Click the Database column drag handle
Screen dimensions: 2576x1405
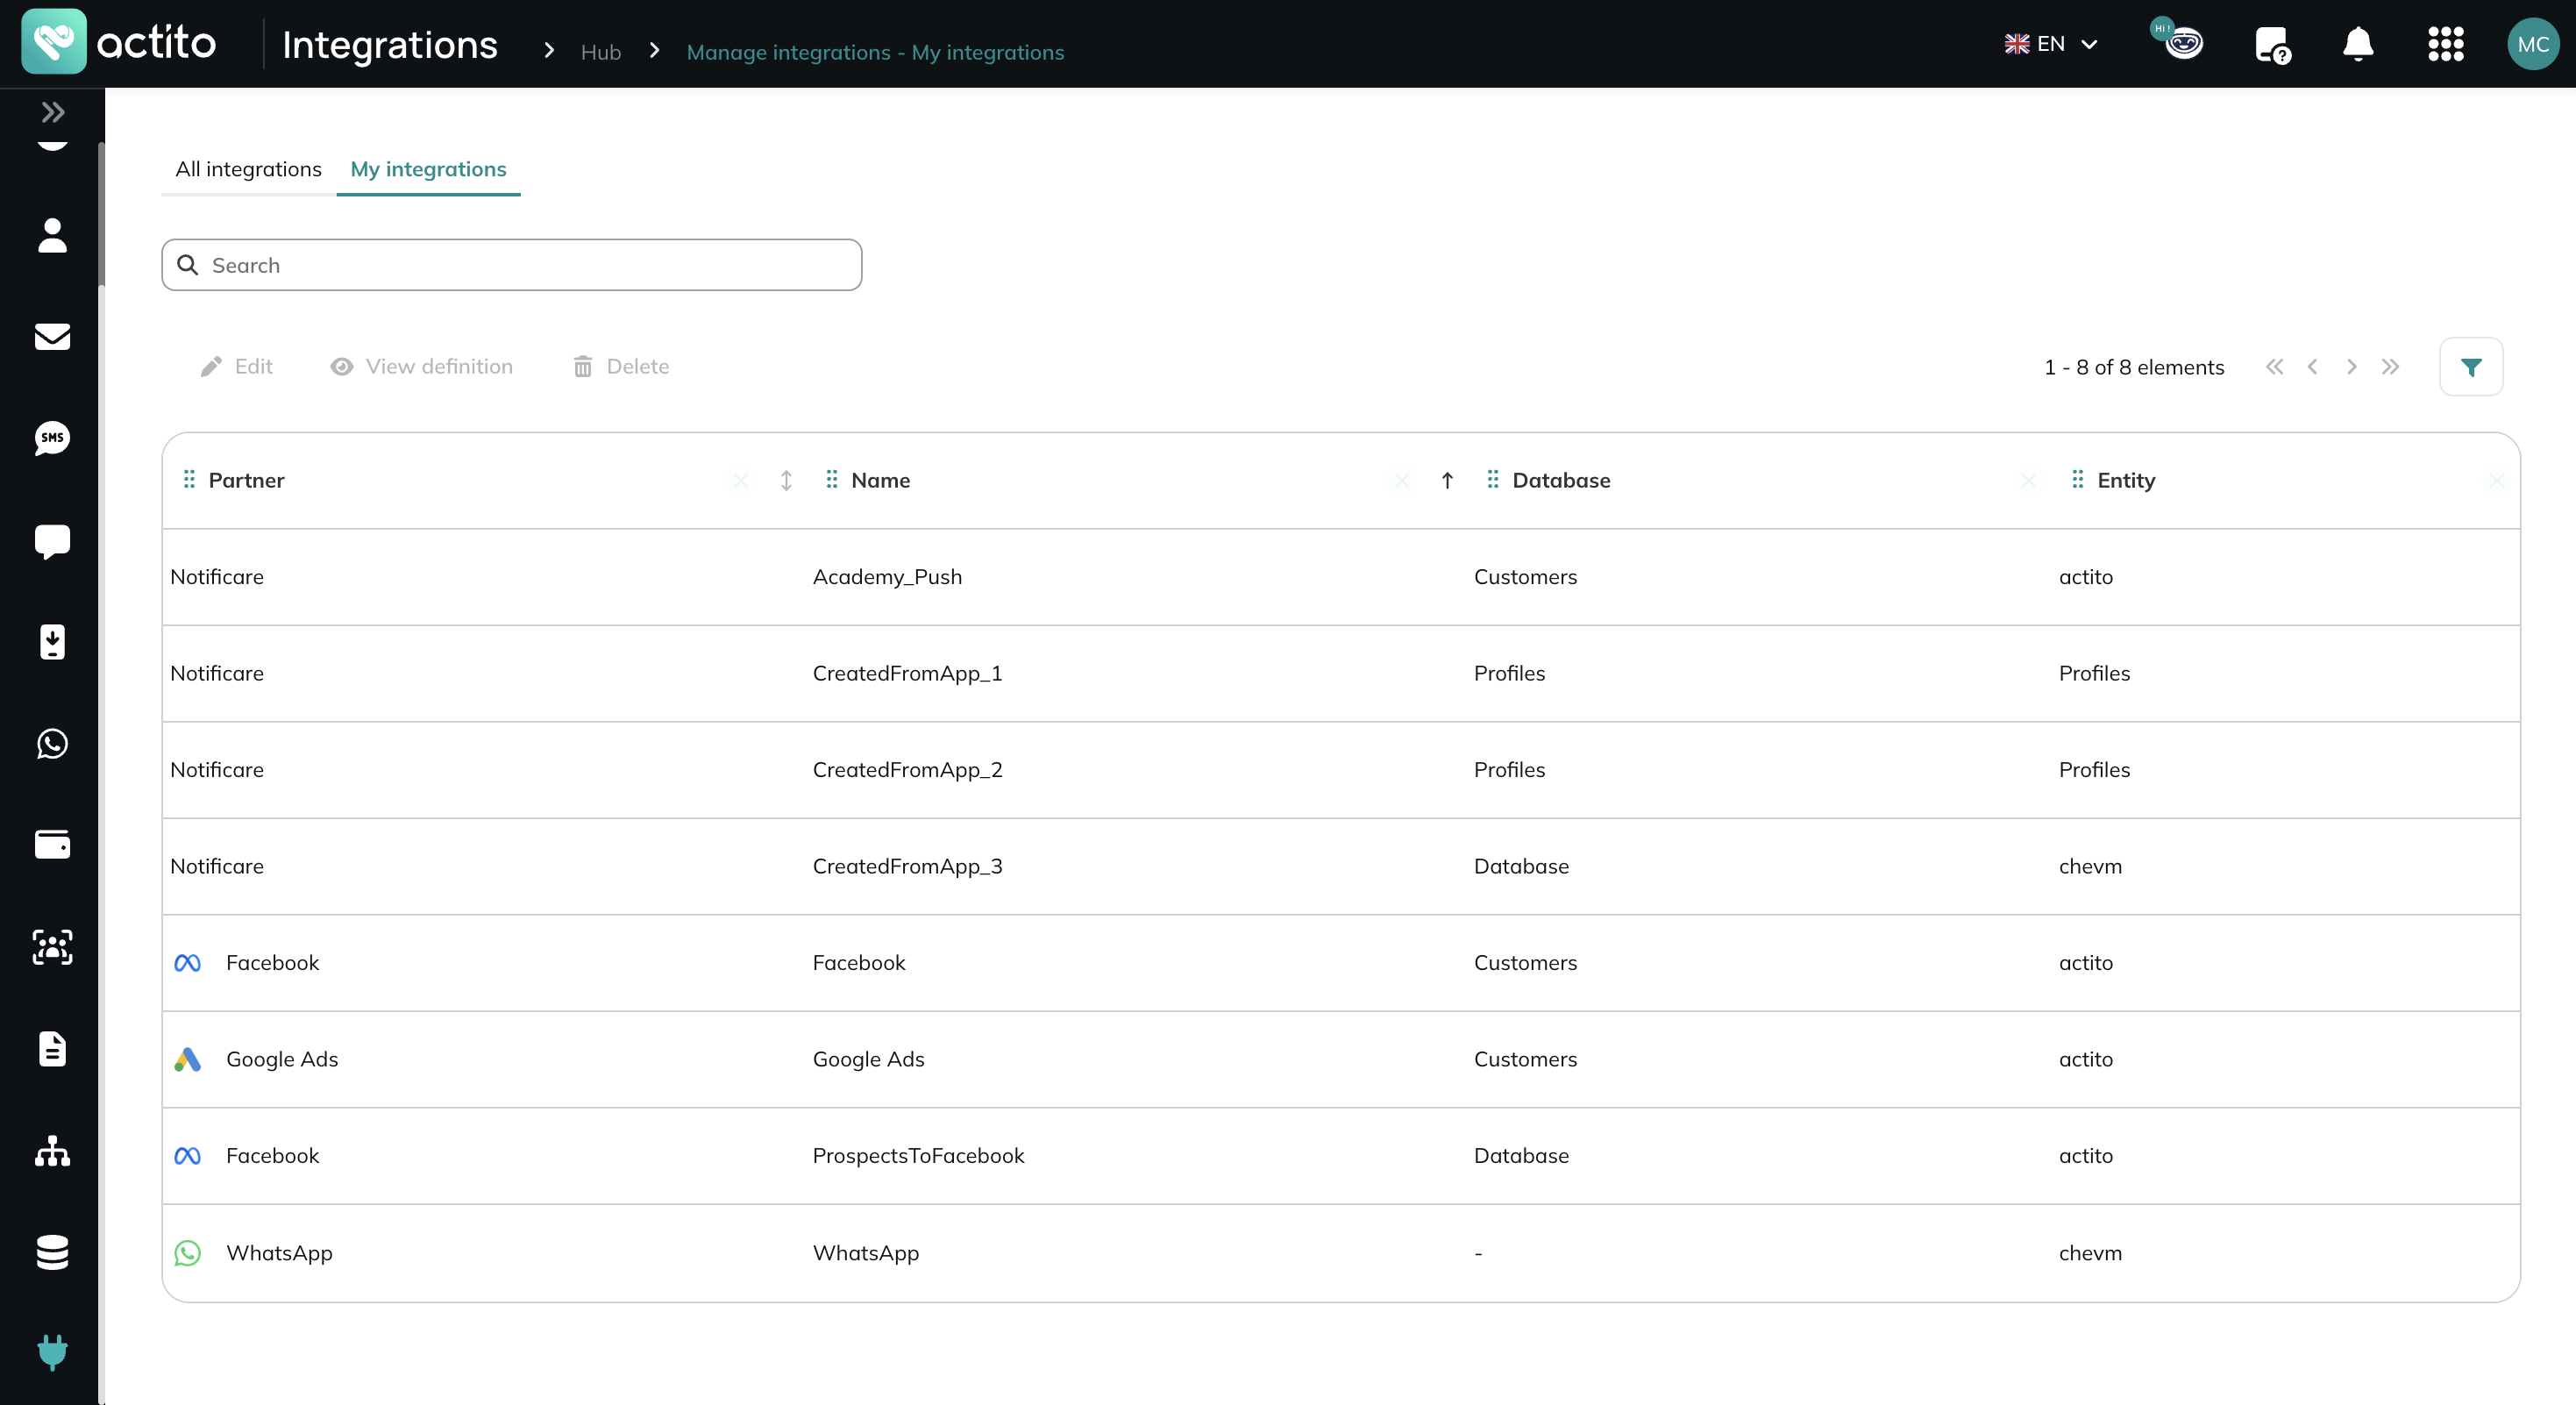click(x=1492, y=480)
